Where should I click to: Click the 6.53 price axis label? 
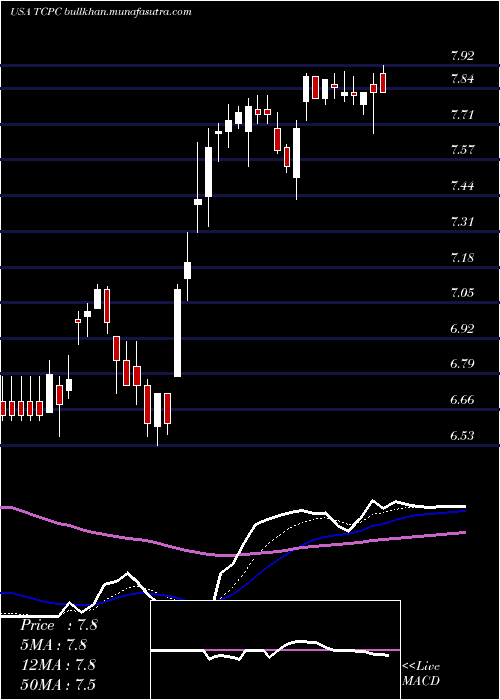[462, 435]
